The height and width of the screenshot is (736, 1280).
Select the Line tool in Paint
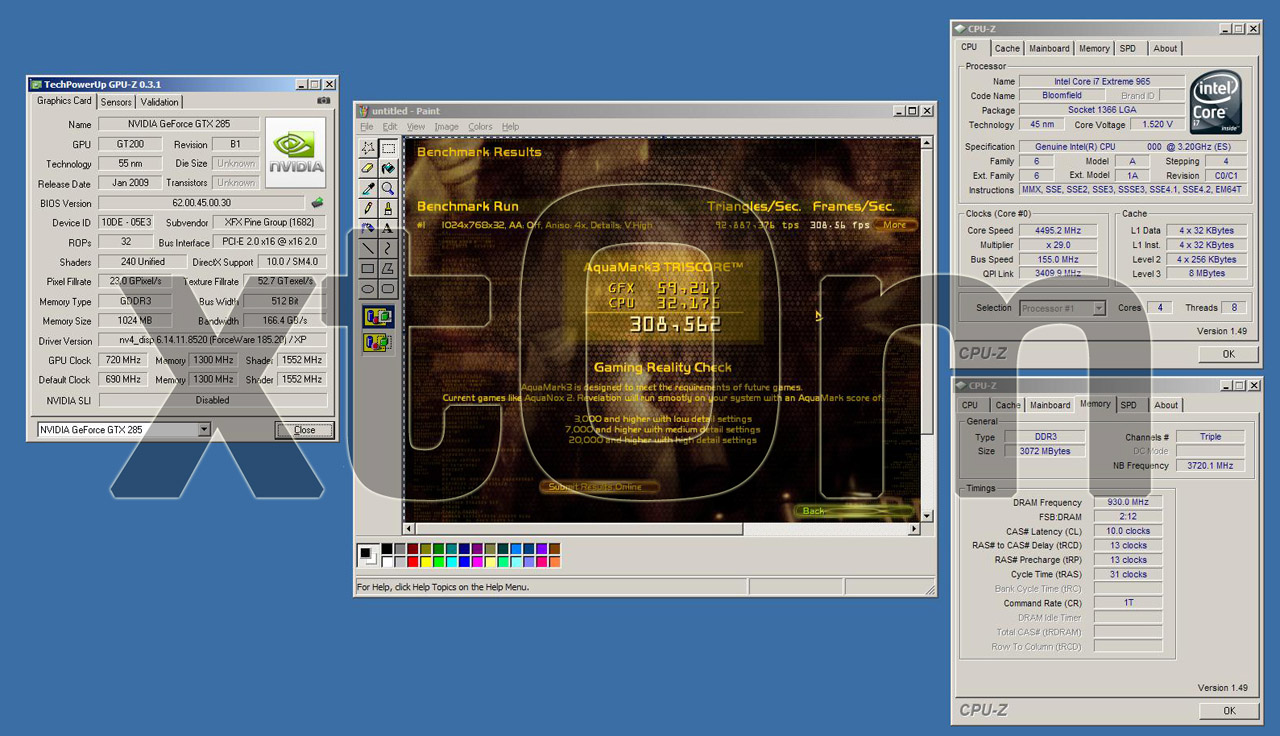pos(368,248)
